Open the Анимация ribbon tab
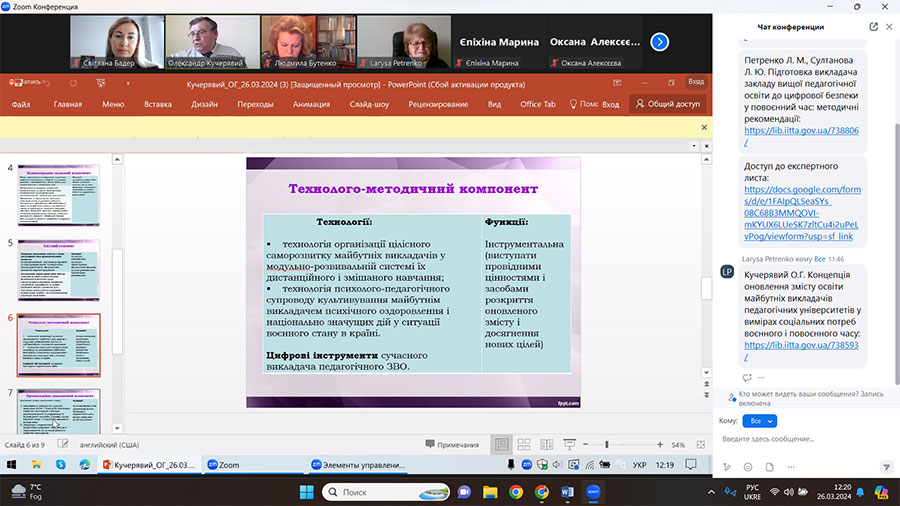 coord(311,103)
